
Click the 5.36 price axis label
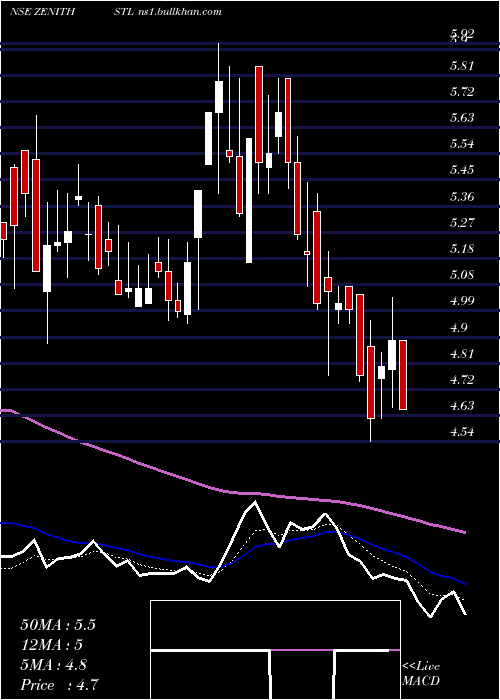tap(462, 196)
